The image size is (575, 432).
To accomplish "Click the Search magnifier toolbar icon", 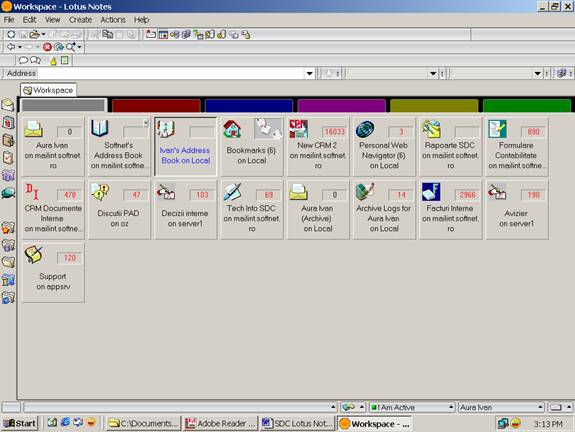I will point(70,47).
